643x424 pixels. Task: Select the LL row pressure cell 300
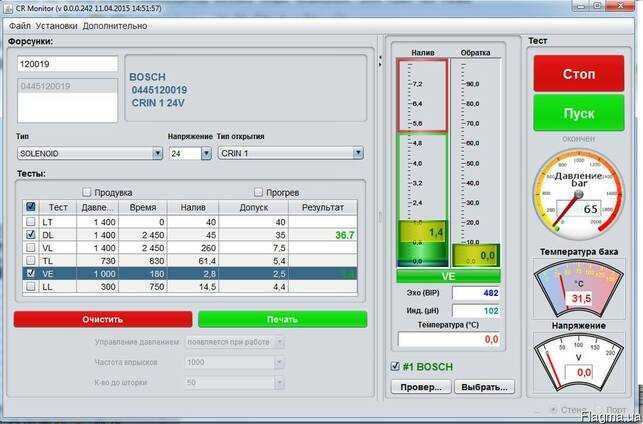pos(98,287)
